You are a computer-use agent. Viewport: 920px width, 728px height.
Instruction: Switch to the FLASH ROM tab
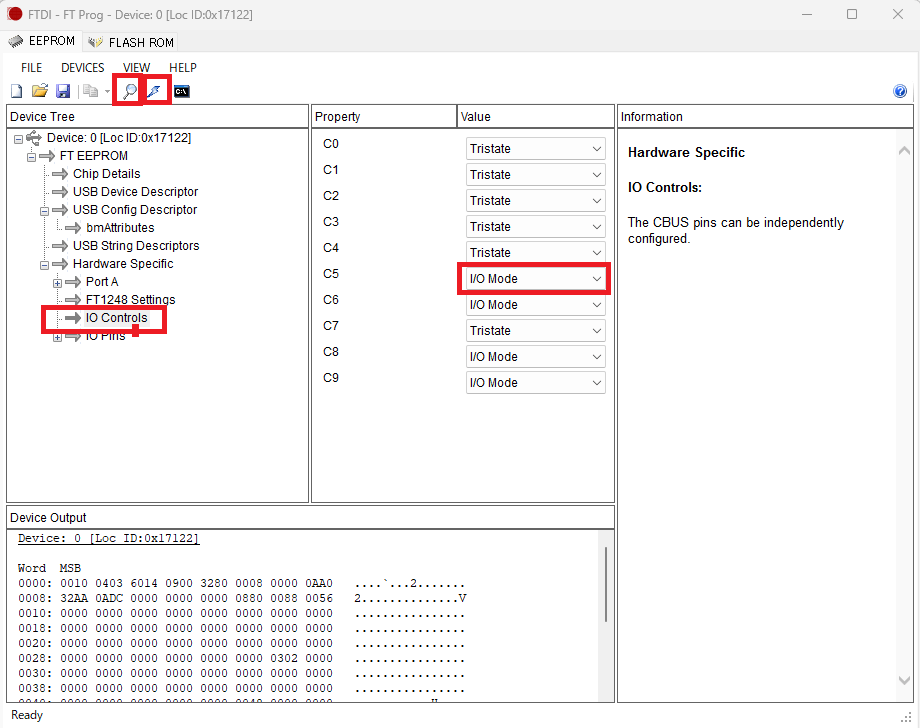[130, 42]
